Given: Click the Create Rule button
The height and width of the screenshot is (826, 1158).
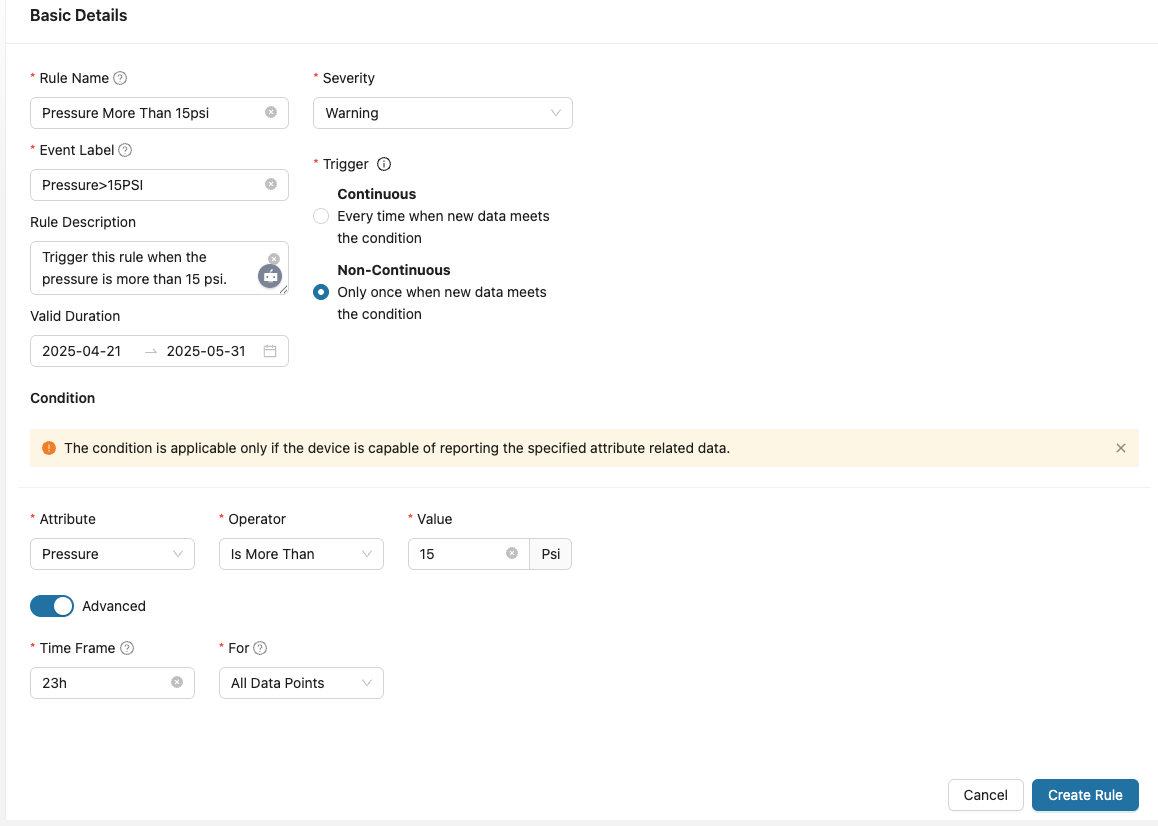Looking at the screenshot, I should tap(1085, 795).
